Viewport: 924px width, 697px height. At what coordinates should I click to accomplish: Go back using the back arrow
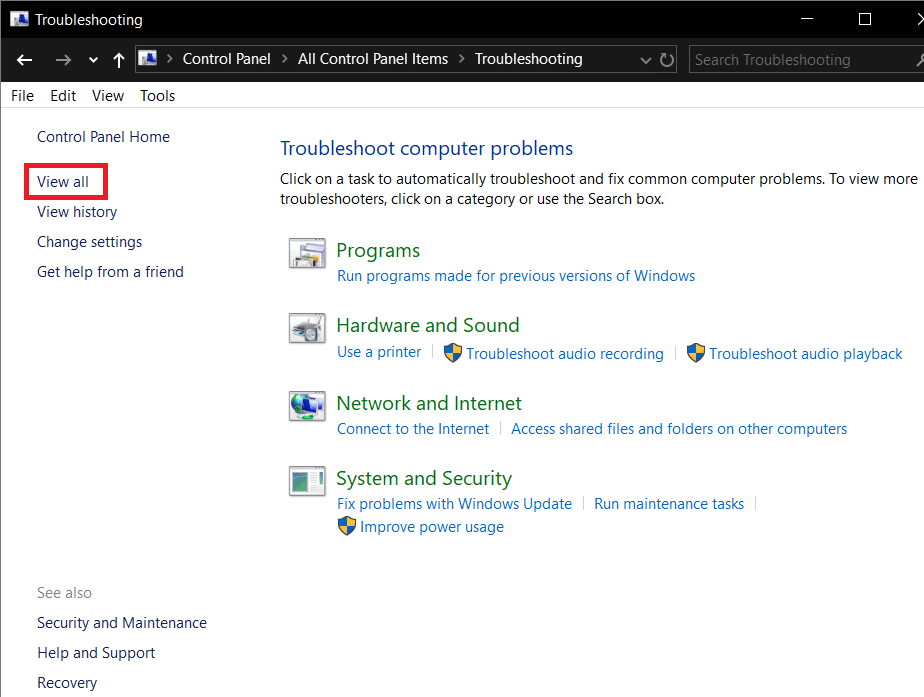pyautogui.click(x=25, y=60)
